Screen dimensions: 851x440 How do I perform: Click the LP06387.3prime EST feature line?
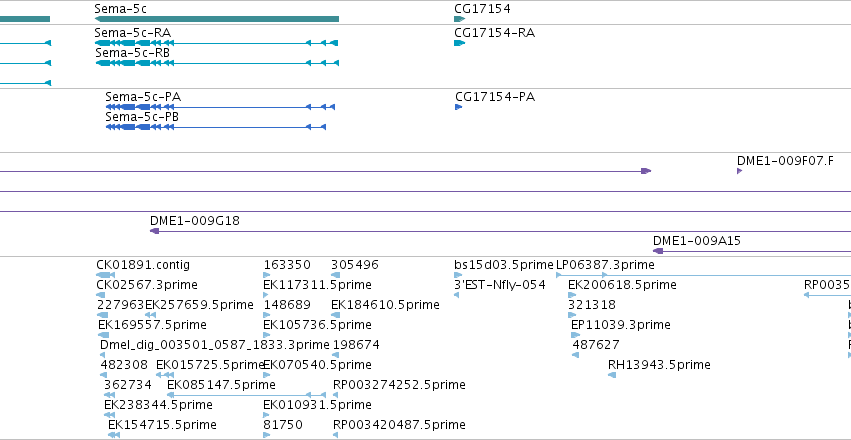click(x=703, y=276)
